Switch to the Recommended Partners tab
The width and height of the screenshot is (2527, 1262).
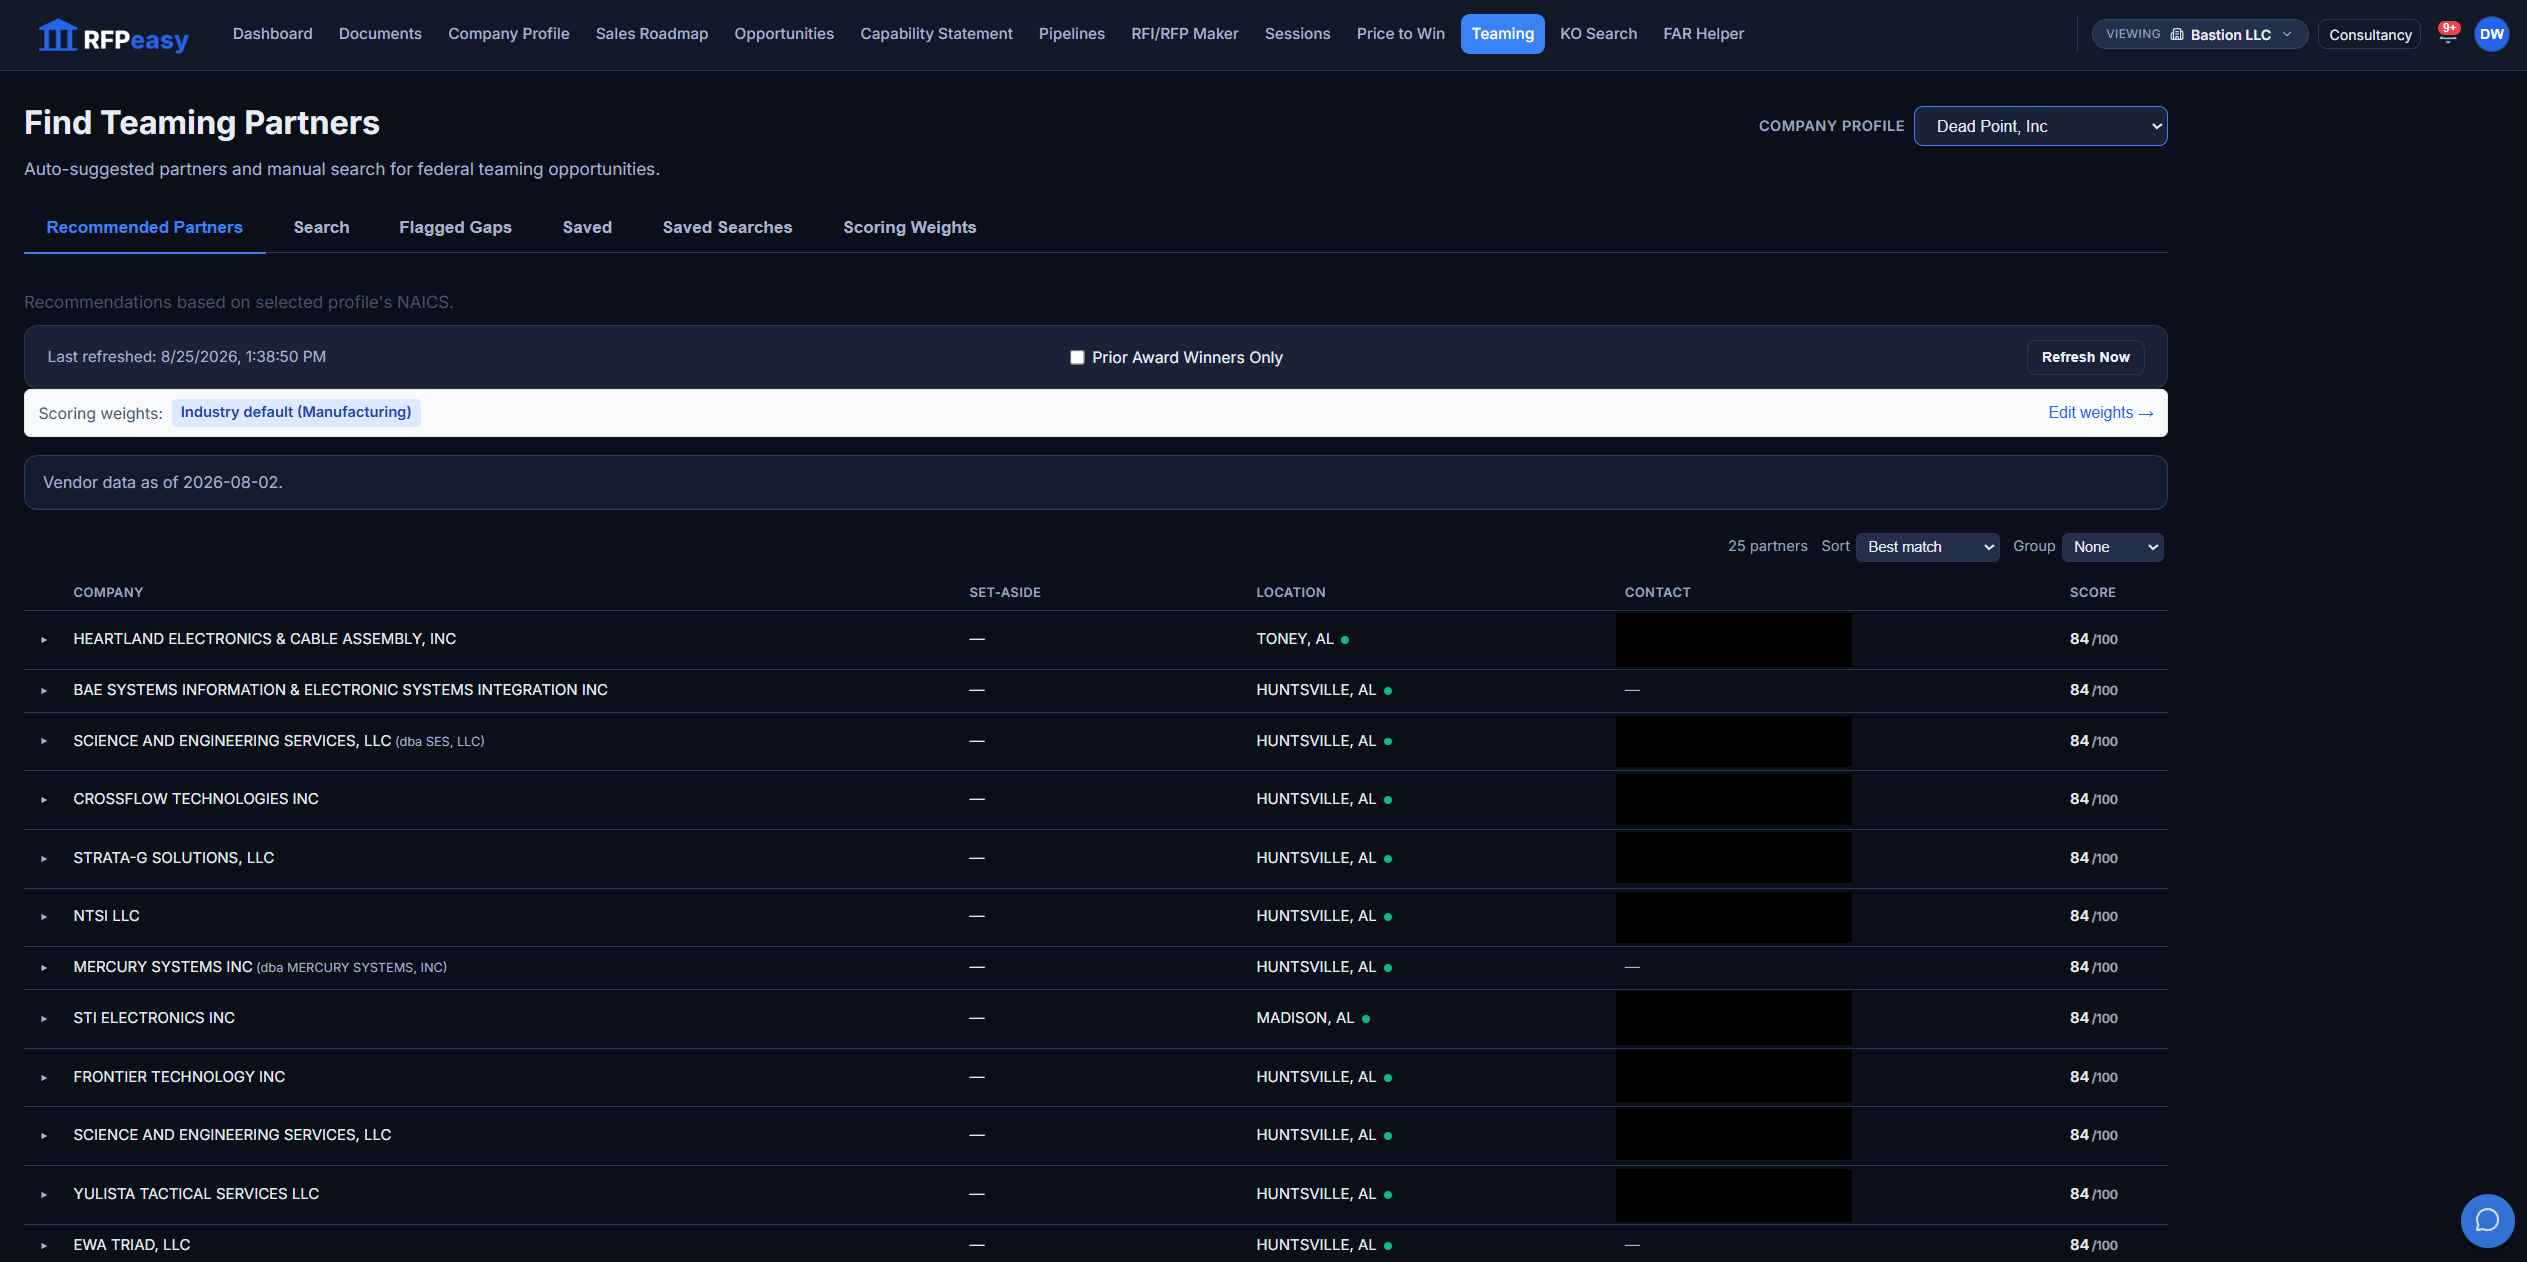144,227
